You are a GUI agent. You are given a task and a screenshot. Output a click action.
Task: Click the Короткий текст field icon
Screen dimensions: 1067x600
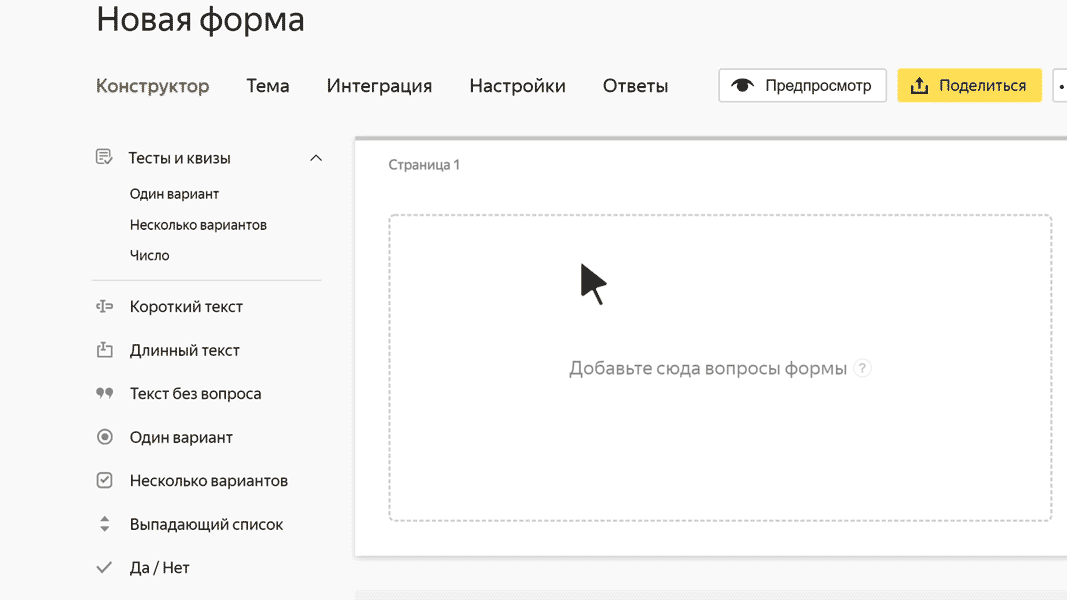coord(104,307)
